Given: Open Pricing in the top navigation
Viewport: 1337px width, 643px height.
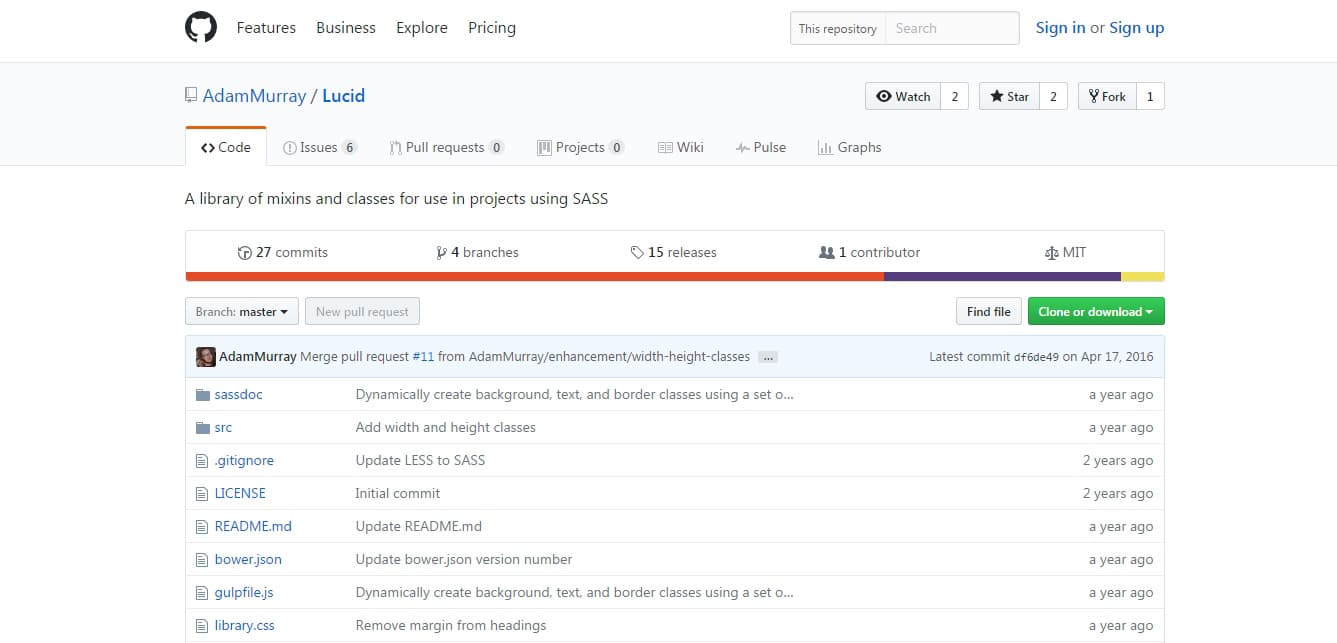Looking at the screenshot, I should click(492, 28).
